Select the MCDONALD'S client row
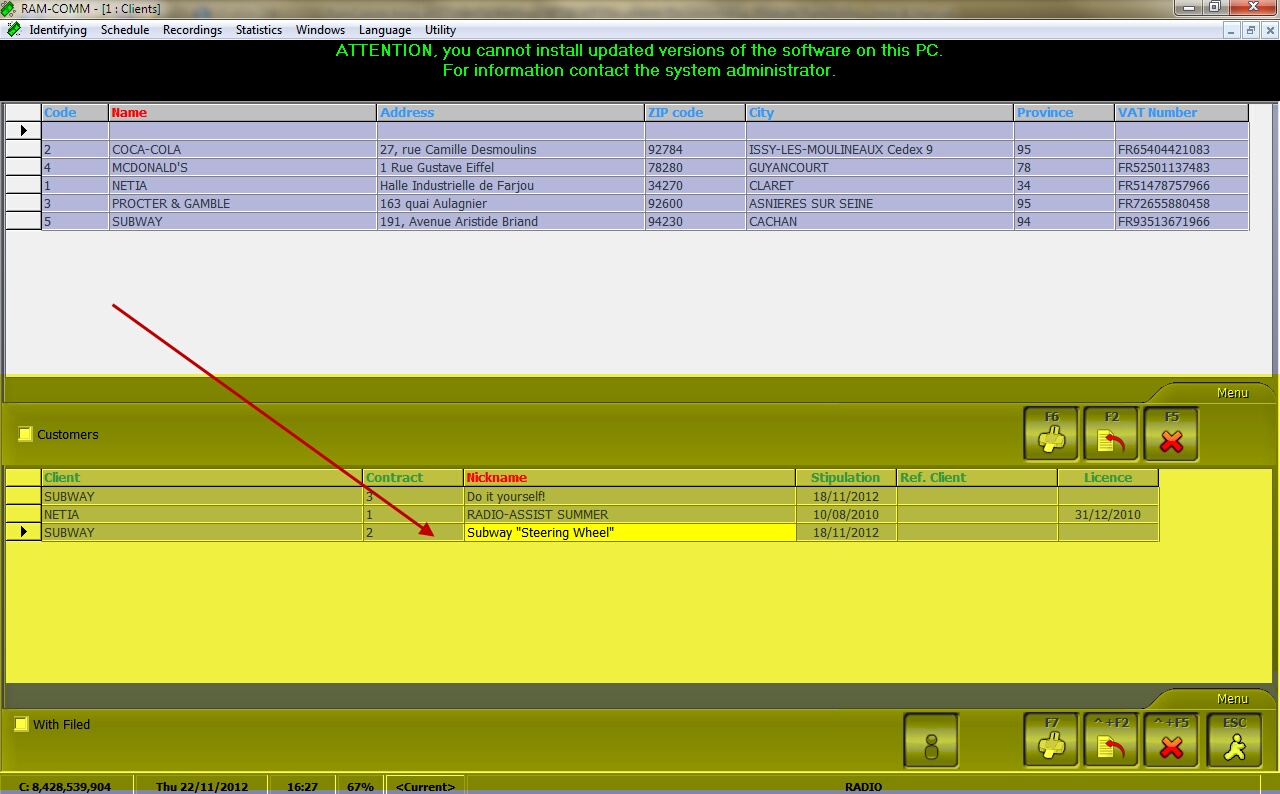The image size is (1280, 794). tap(627, 168)
